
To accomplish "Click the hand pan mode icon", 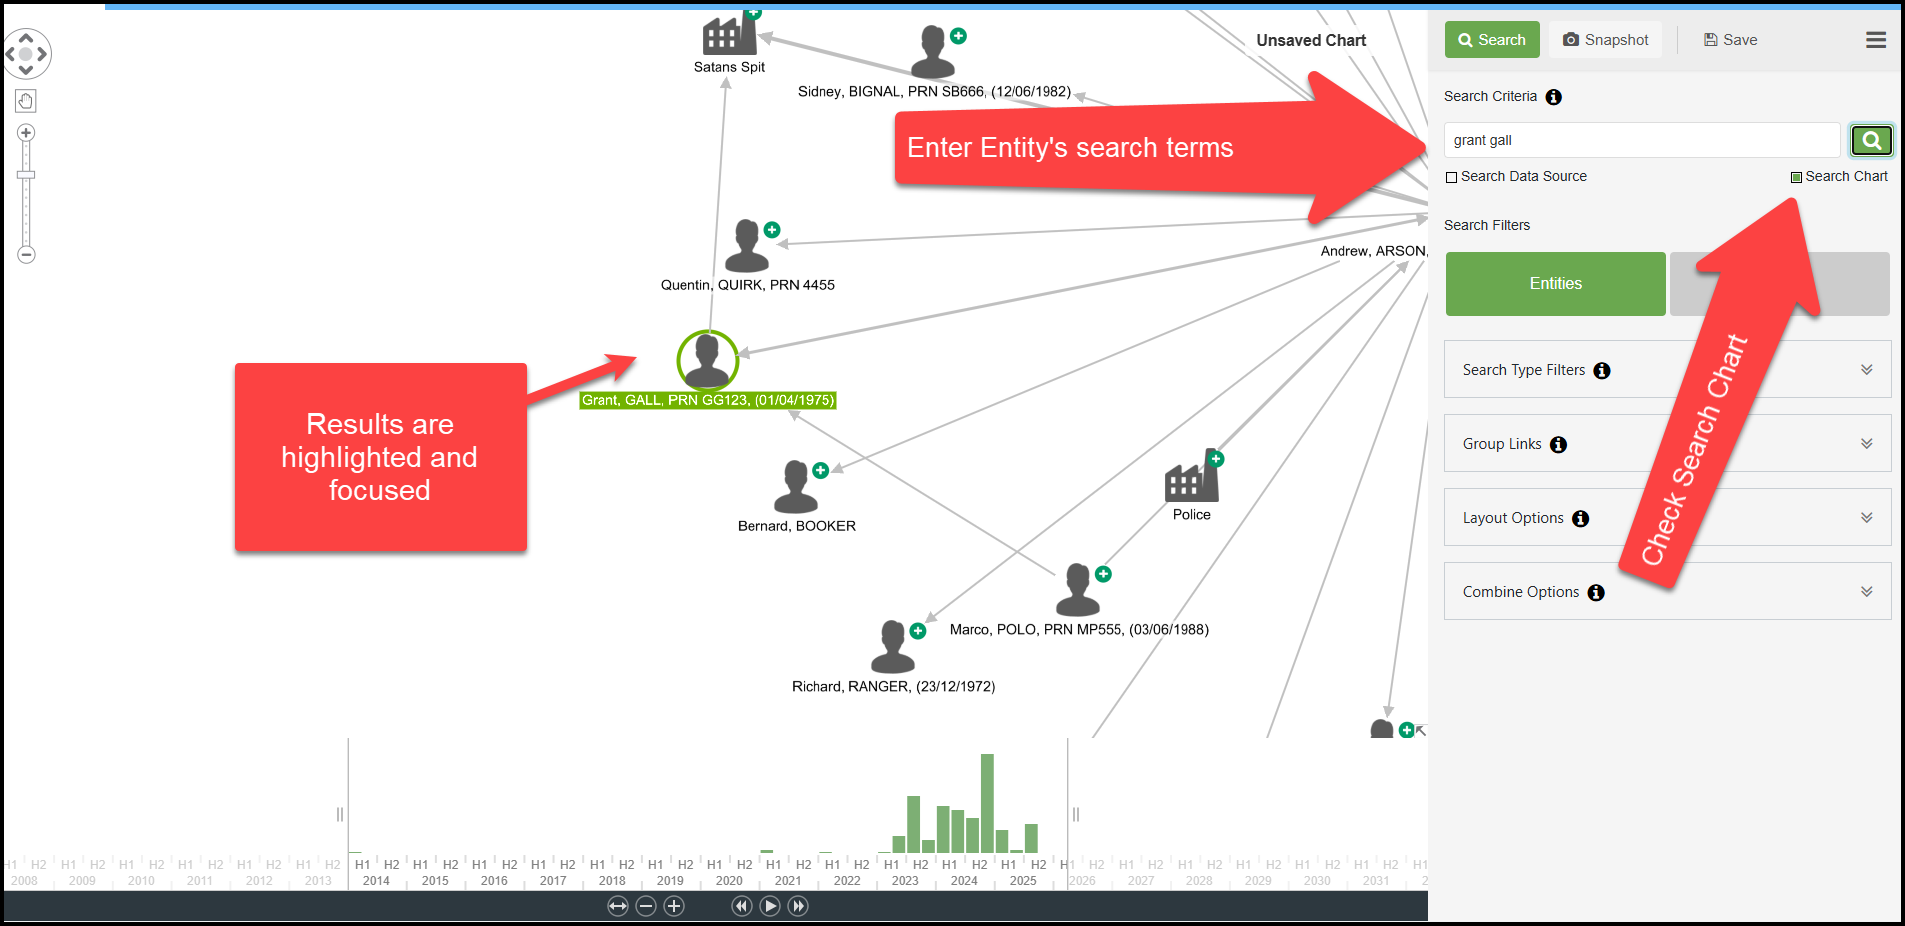I will 26,101.
